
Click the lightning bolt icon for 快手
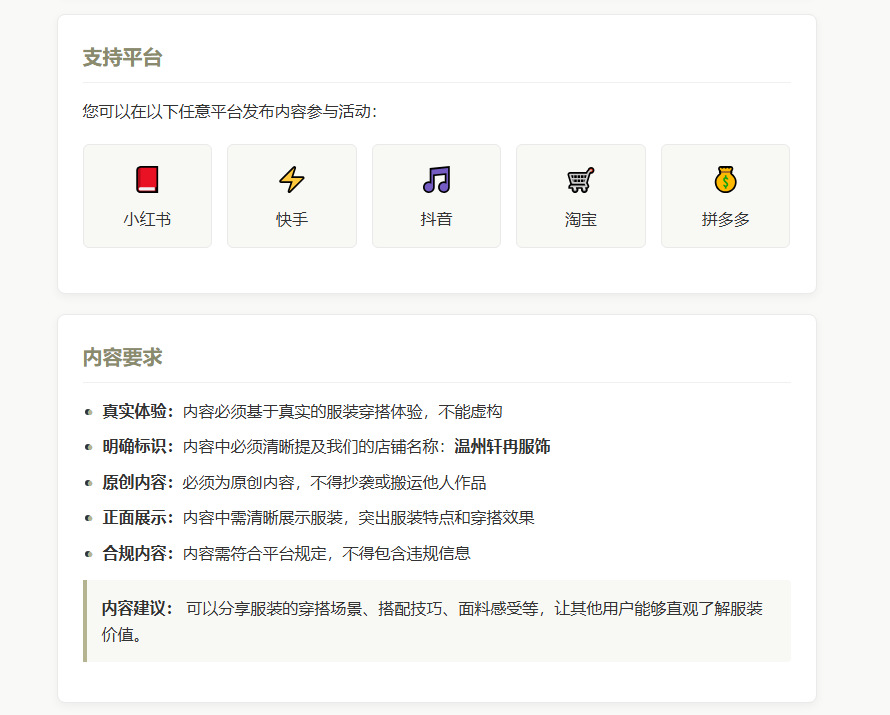point(292,179)
